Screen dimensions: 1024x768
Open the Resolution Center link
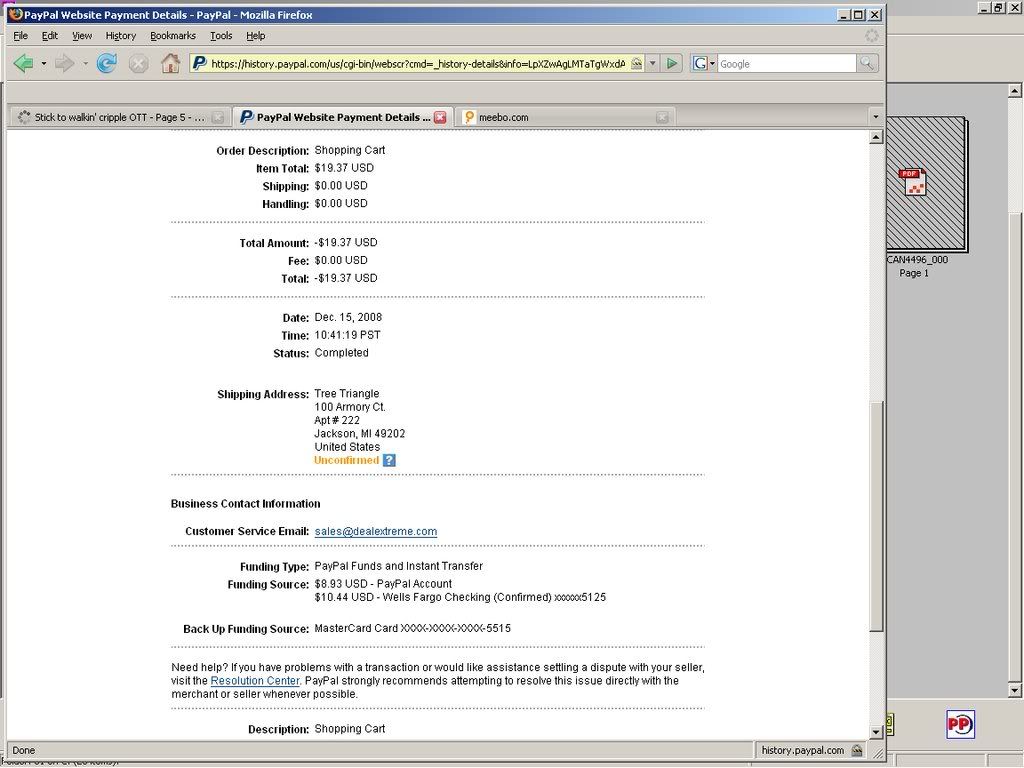click(x=255, y=680)
